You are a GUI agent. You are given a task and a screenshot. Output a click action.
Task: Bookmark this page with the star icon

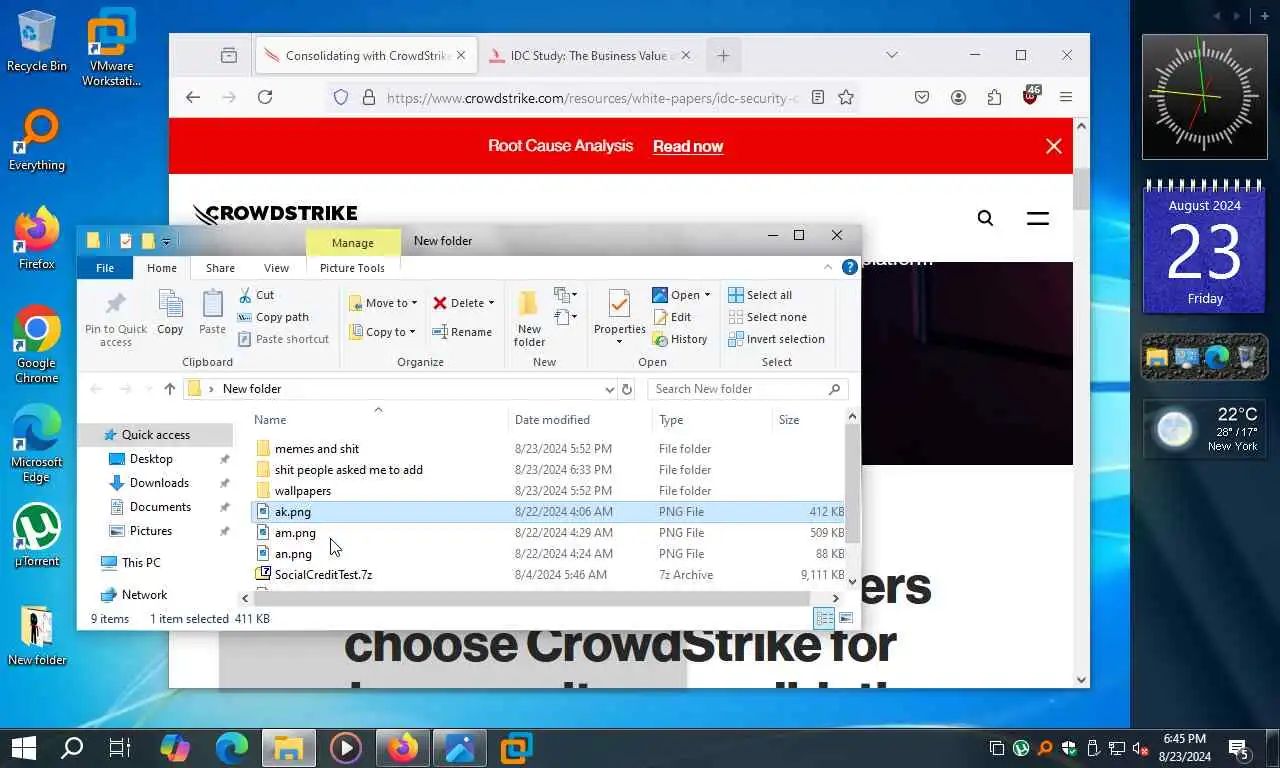846,97
